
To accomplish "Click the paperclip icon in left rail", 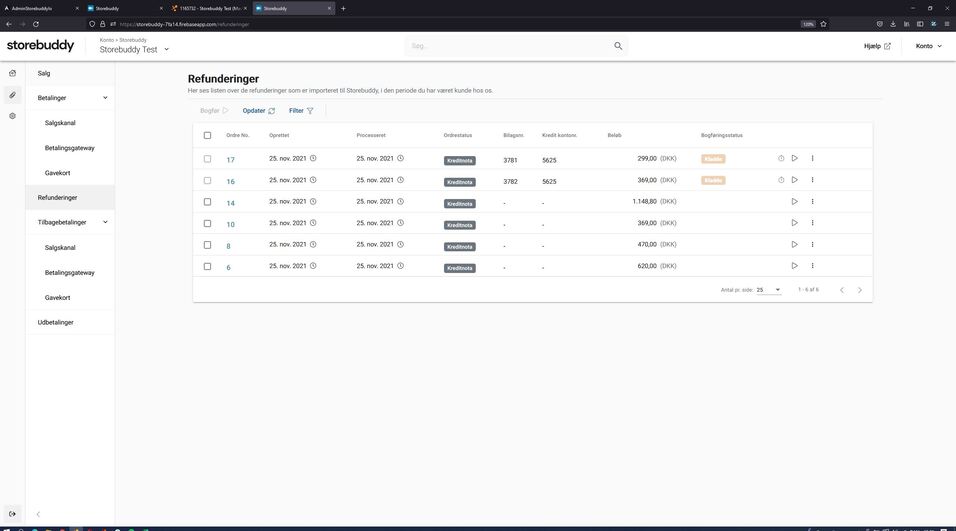I will (12, 95).
